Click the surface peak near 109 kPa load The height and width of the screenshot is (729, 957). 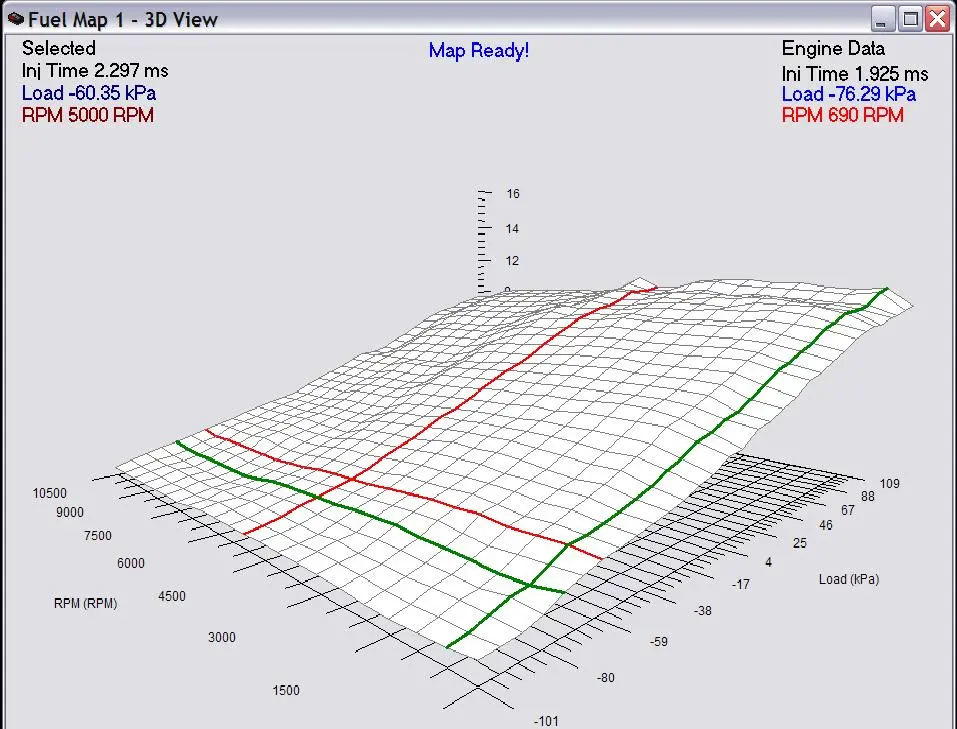885,290
